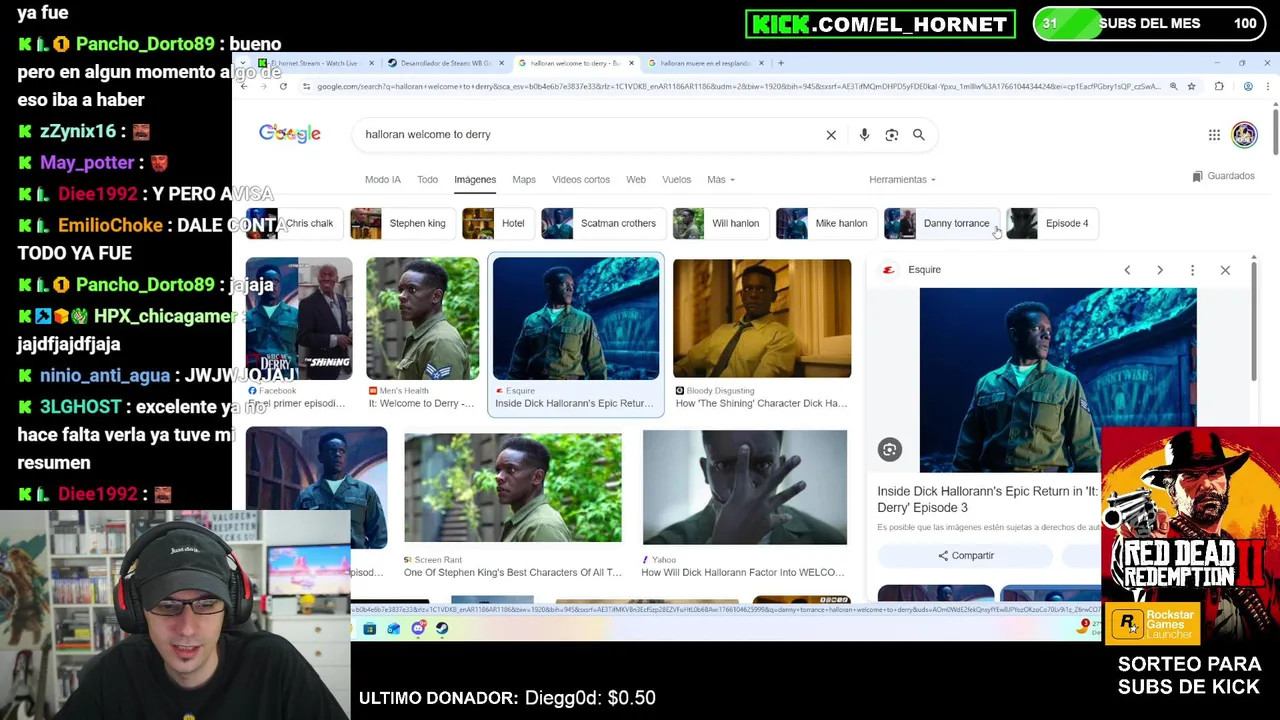Filter images by Mike hanlon chip
1280x720 pixels.
tap(825, 224)
